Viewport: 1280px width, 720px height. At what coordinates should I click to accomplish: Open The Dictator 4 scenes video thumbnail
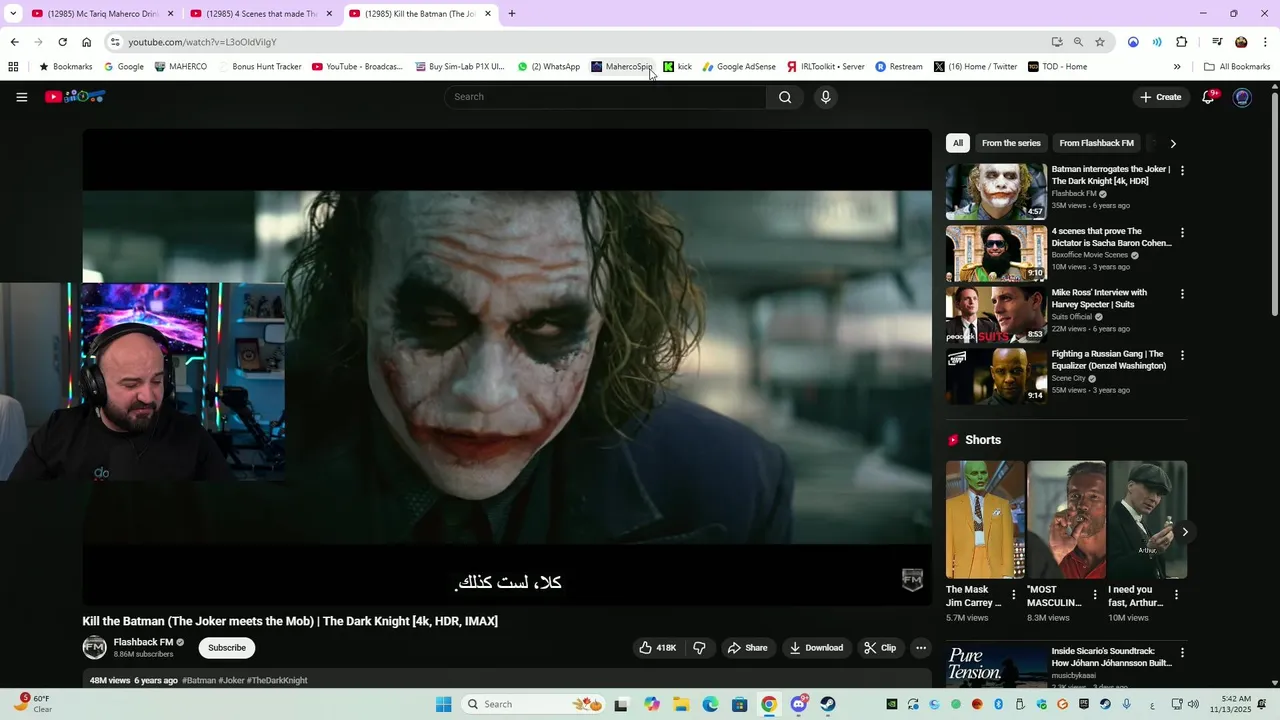click(x=996, y=253)
